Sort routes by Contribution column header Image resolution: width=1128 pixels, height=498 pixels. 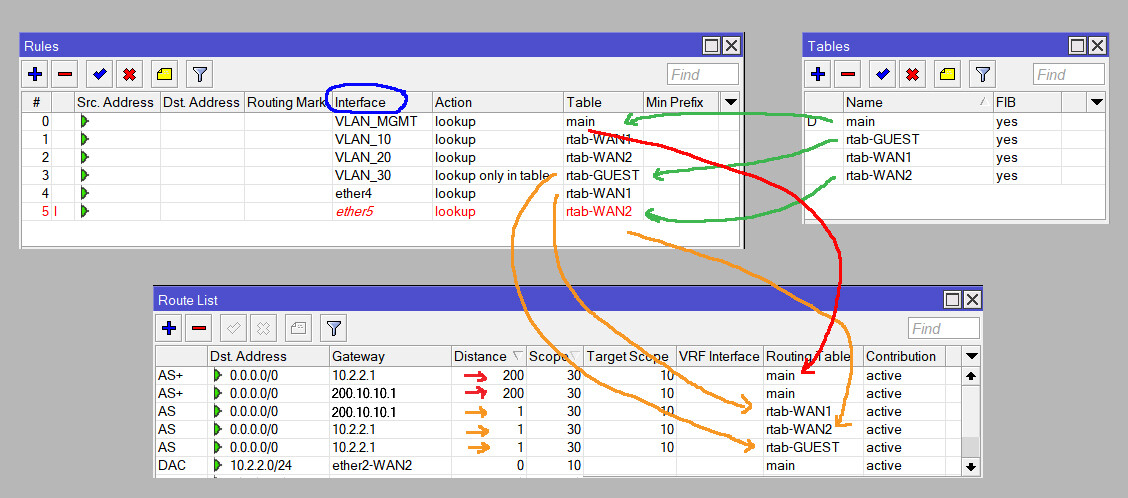[x=904, y=356]
